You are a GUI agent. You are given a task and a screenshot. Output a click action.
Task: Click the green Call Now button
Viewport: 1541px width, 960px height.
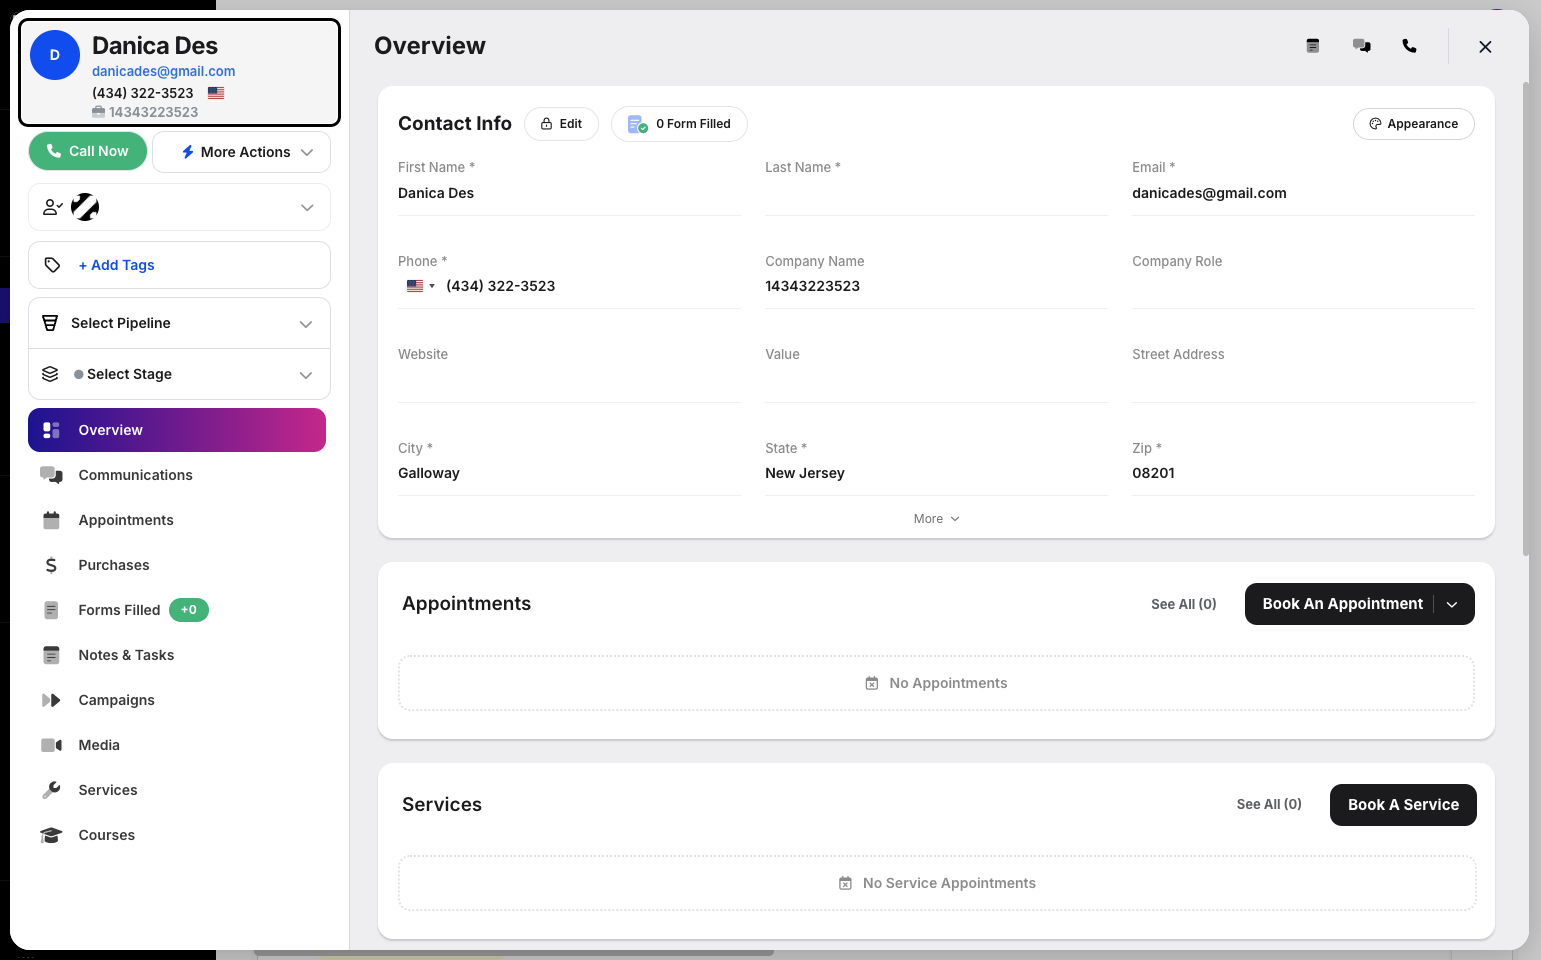[x=88, y=151]
